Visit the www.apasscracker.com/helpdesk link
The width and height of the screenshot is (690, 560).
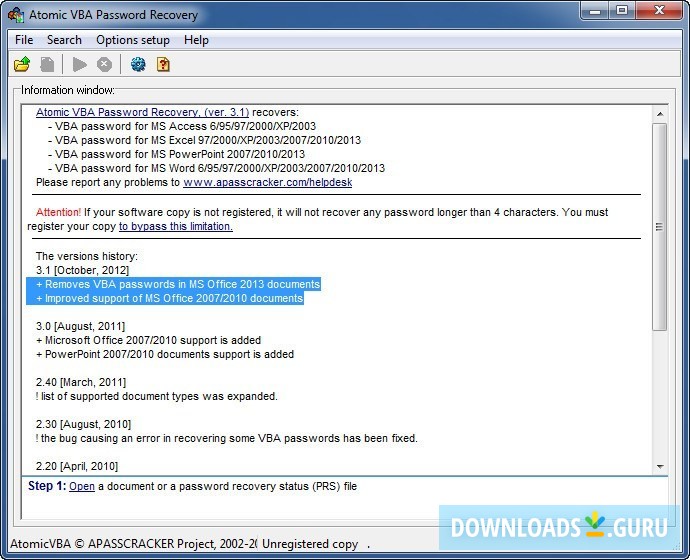(x=268, y=182)
